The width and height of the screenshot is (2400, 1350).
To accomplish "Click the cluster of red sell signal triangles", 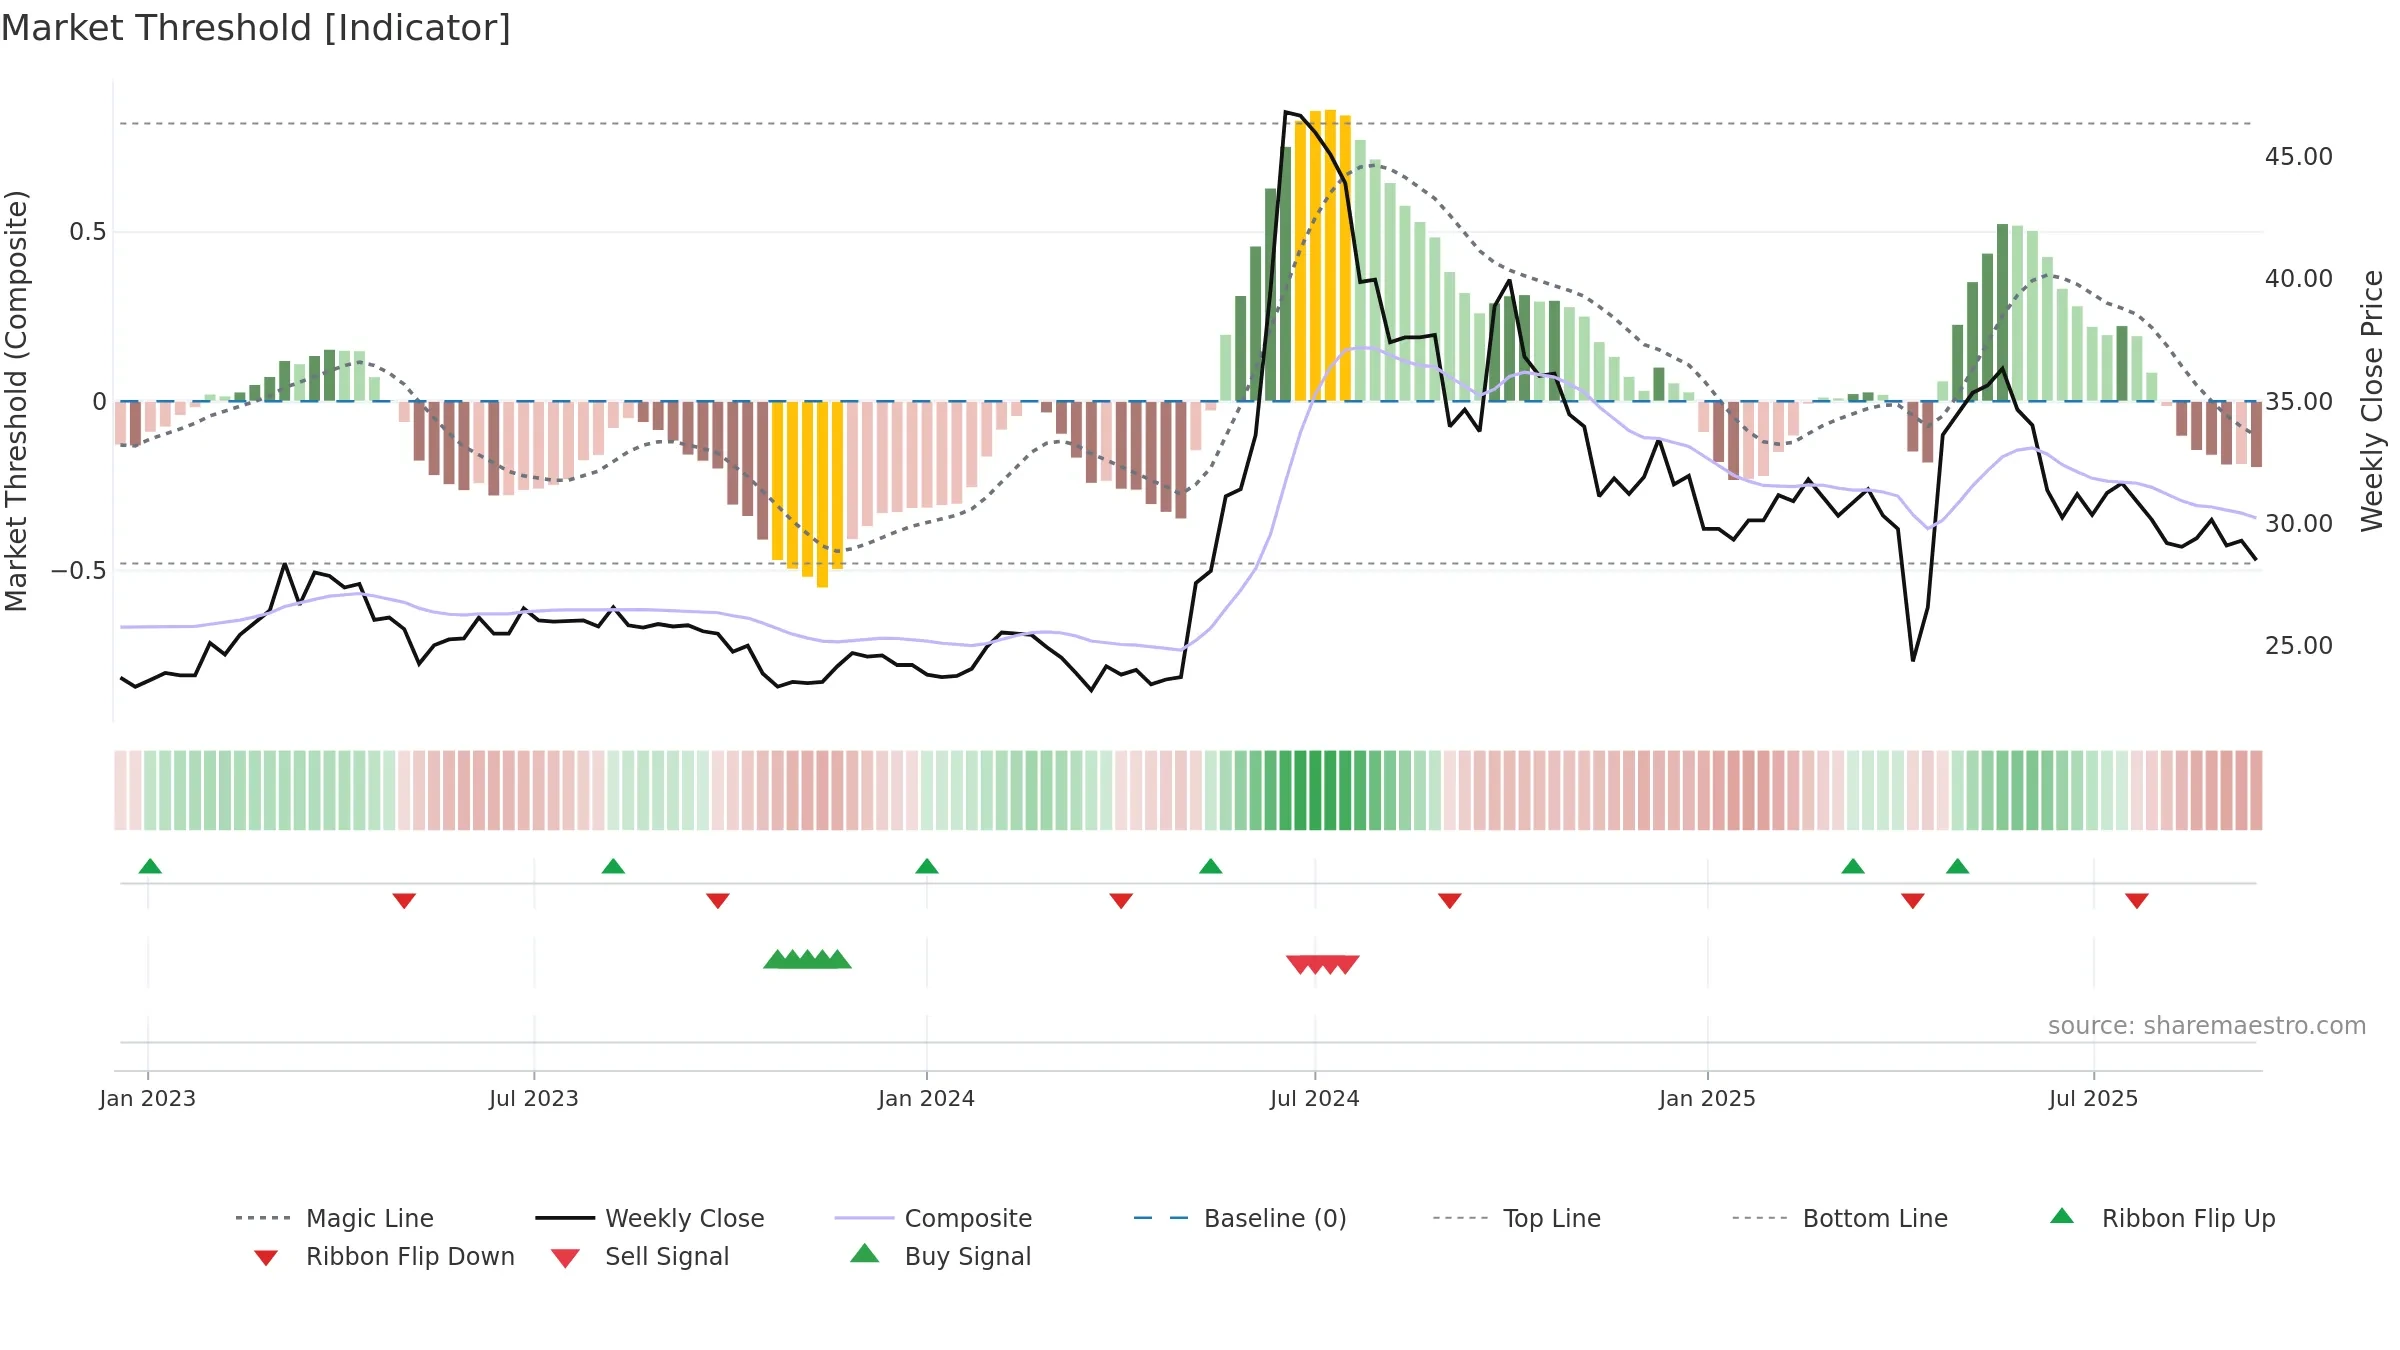I will click(x=1322, y=964).
